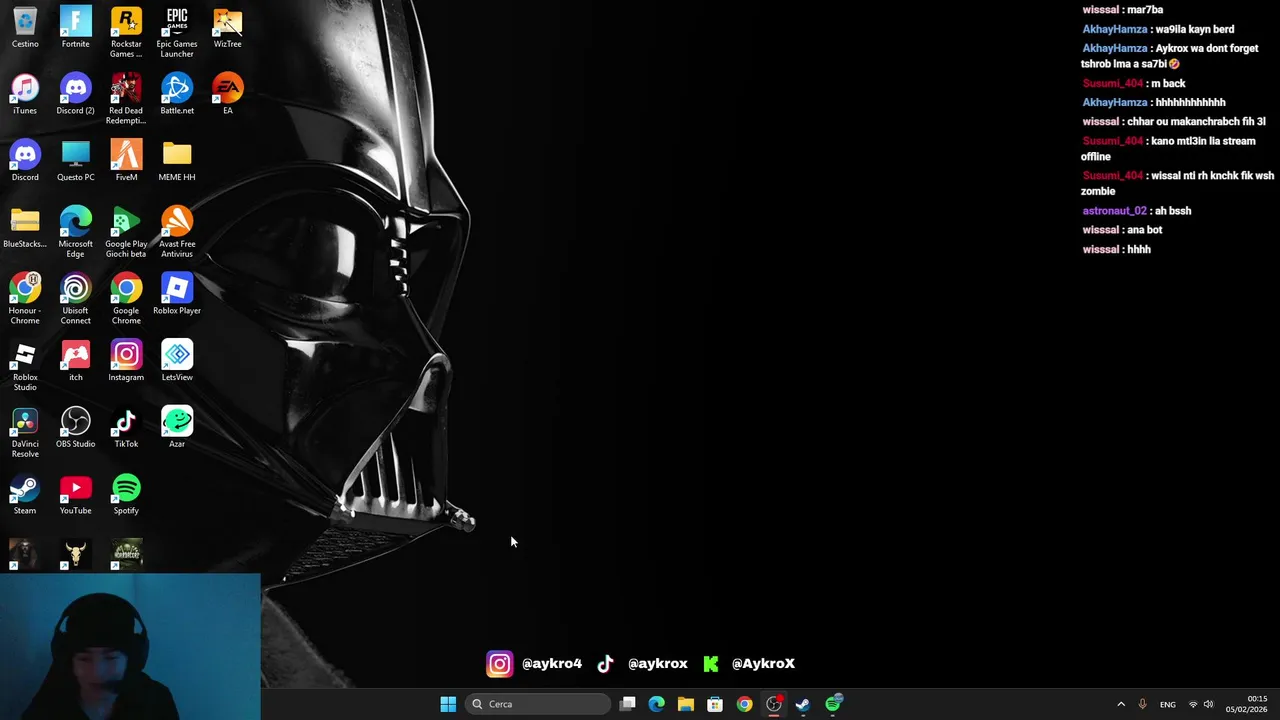
Task: Select the Epic Games Launcher desktop icon
Action: [177, 32]
